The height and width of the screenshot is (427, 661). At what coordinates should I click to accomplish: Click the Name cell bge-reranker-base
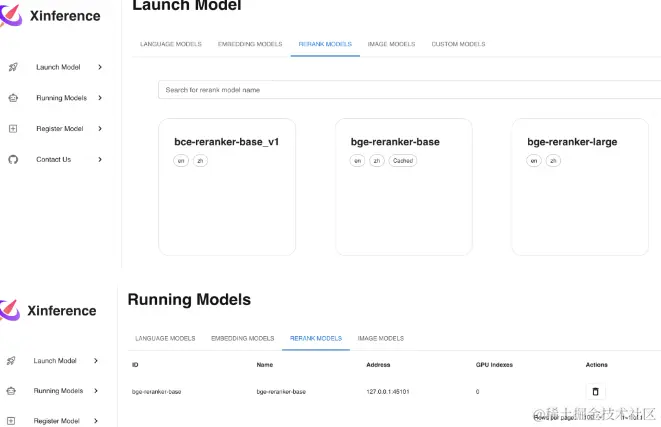281,392
